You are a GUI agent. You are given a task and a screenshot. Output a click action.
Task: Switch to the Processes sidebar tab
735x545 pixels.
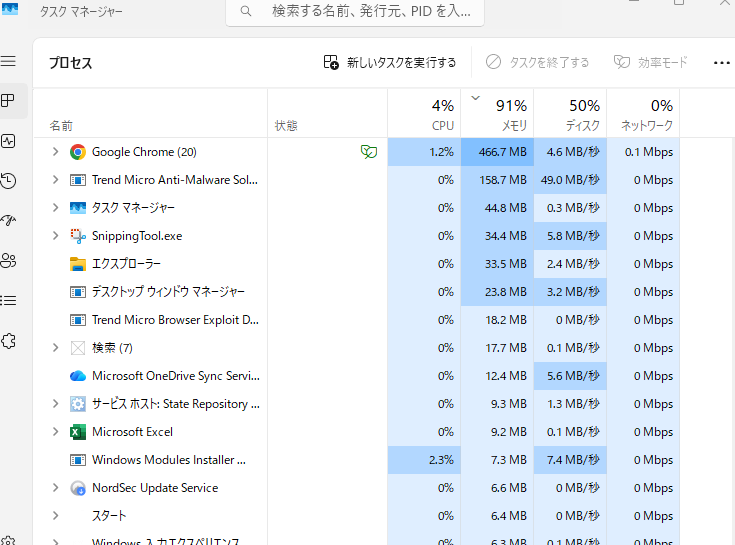tap(8, 100)
